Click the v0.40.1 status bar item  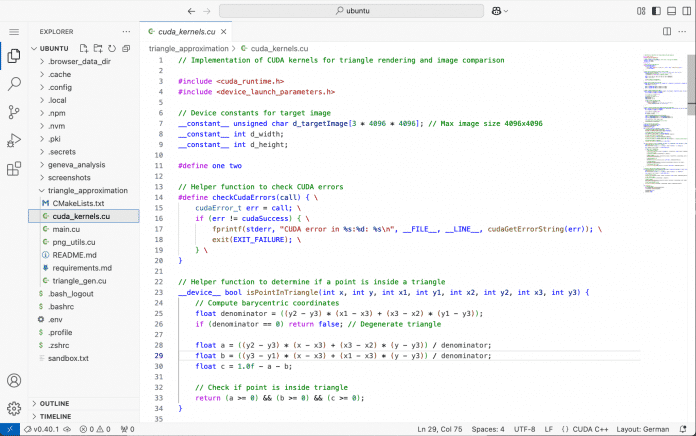click(x=47, y=429)
